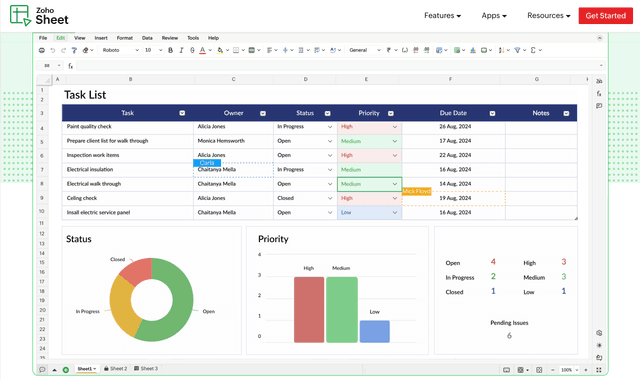Open the Help menu
This screenshot has width=640, height=380.
pos(213,38)
